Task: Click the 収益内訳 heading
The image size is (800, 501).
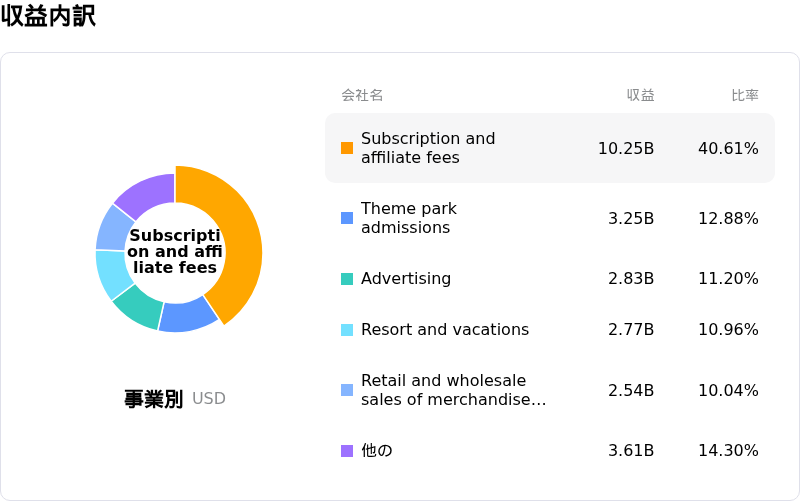Action: [x=48, y=15]
